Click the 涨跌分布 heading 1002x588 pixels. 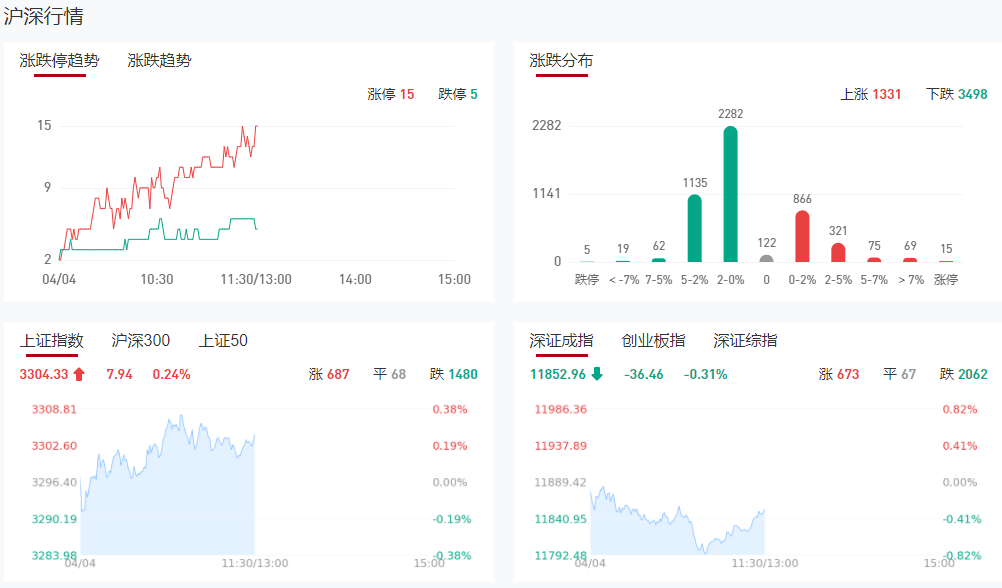pyautogui.click(x=561, y=60)
